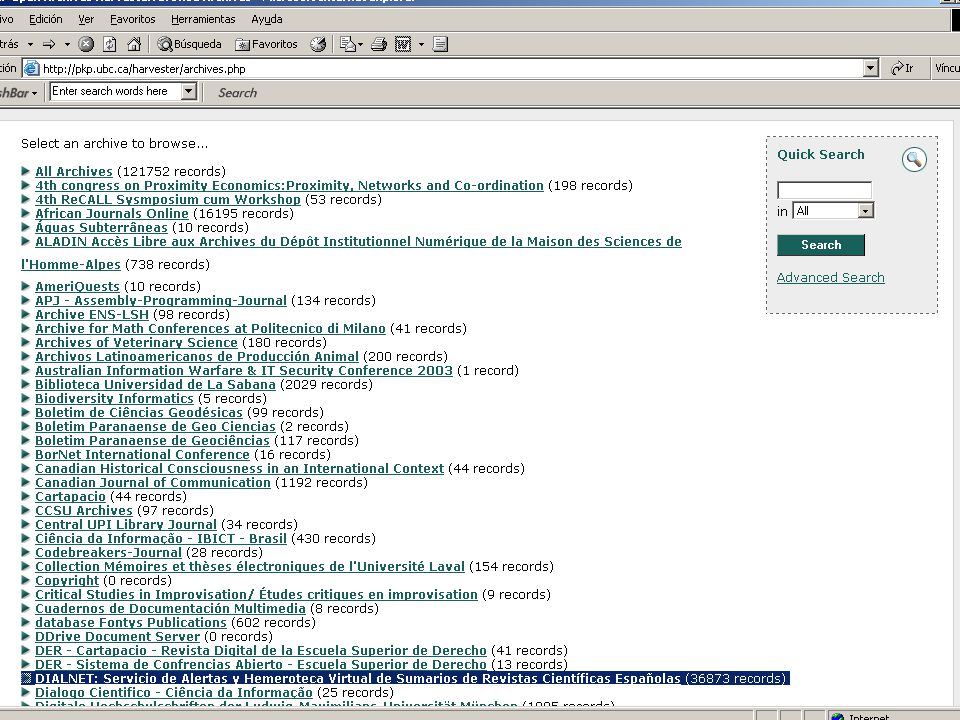Image resolution: width=960 pixels, height=720 pixels.
Task: Go to the Home page icon
Action: tap(134, 44)
